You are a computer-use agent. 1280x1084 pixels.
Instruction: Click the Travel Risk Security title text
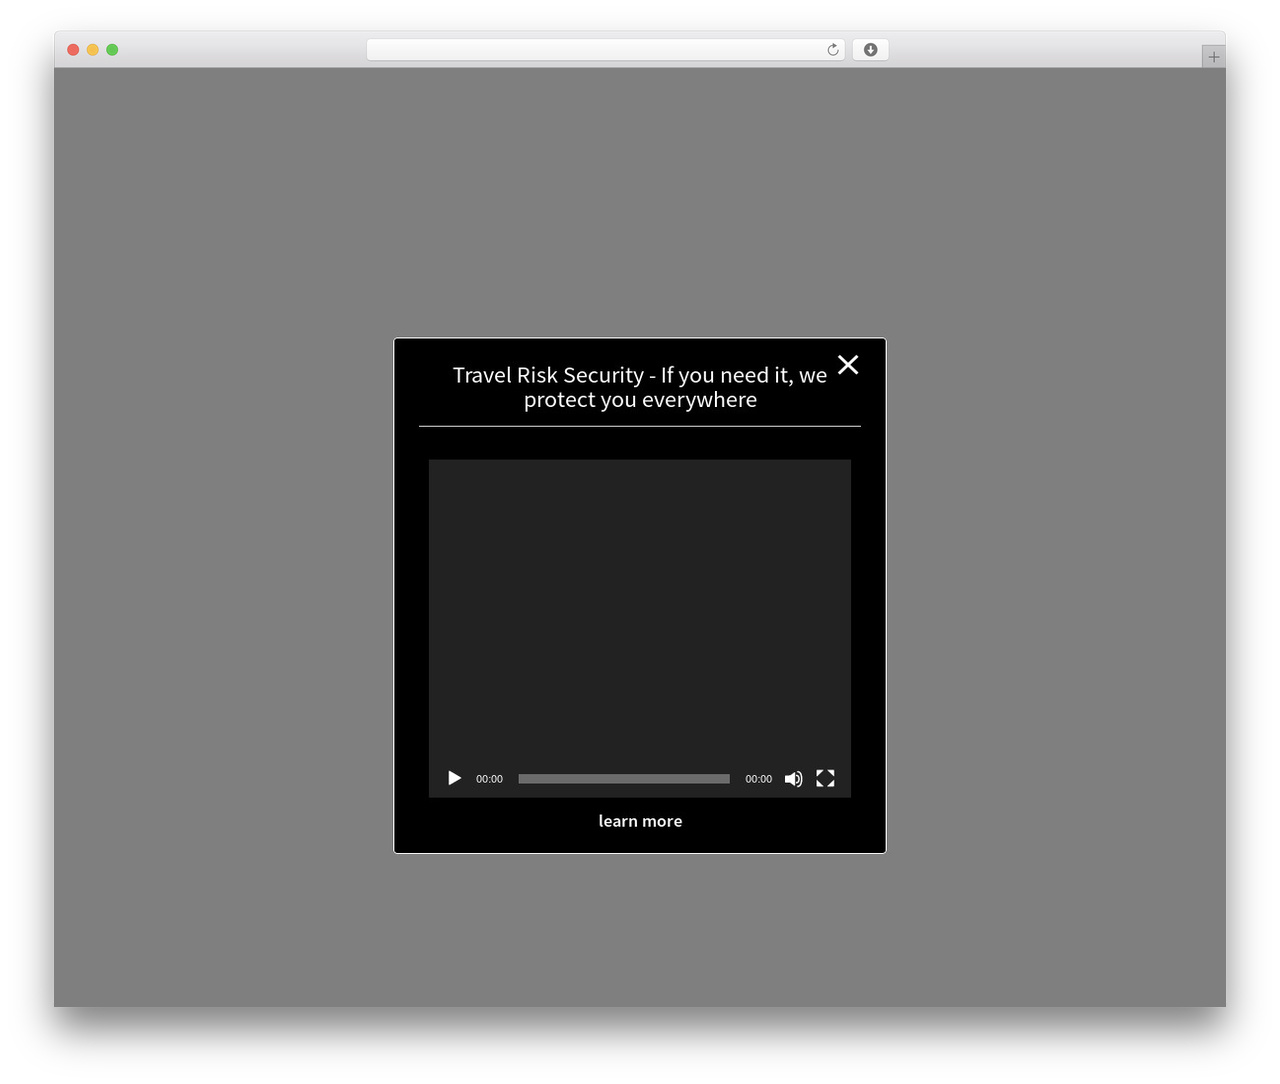tap(640, 387)
